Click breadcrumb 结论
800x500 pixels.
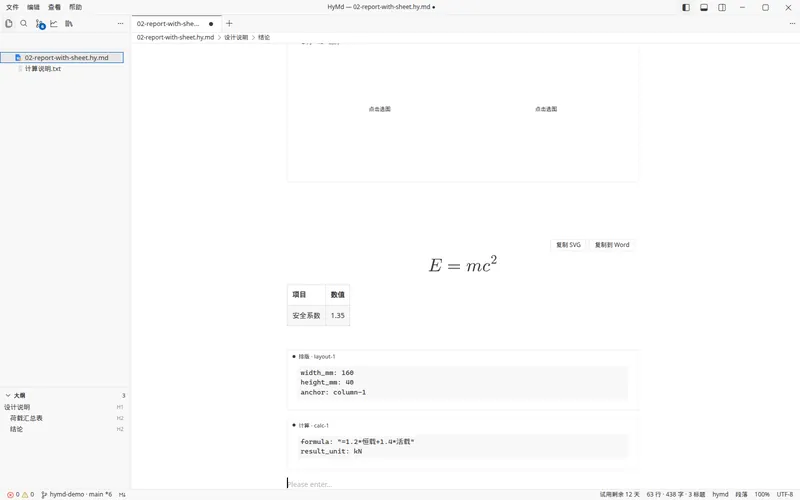pos(264,37)
